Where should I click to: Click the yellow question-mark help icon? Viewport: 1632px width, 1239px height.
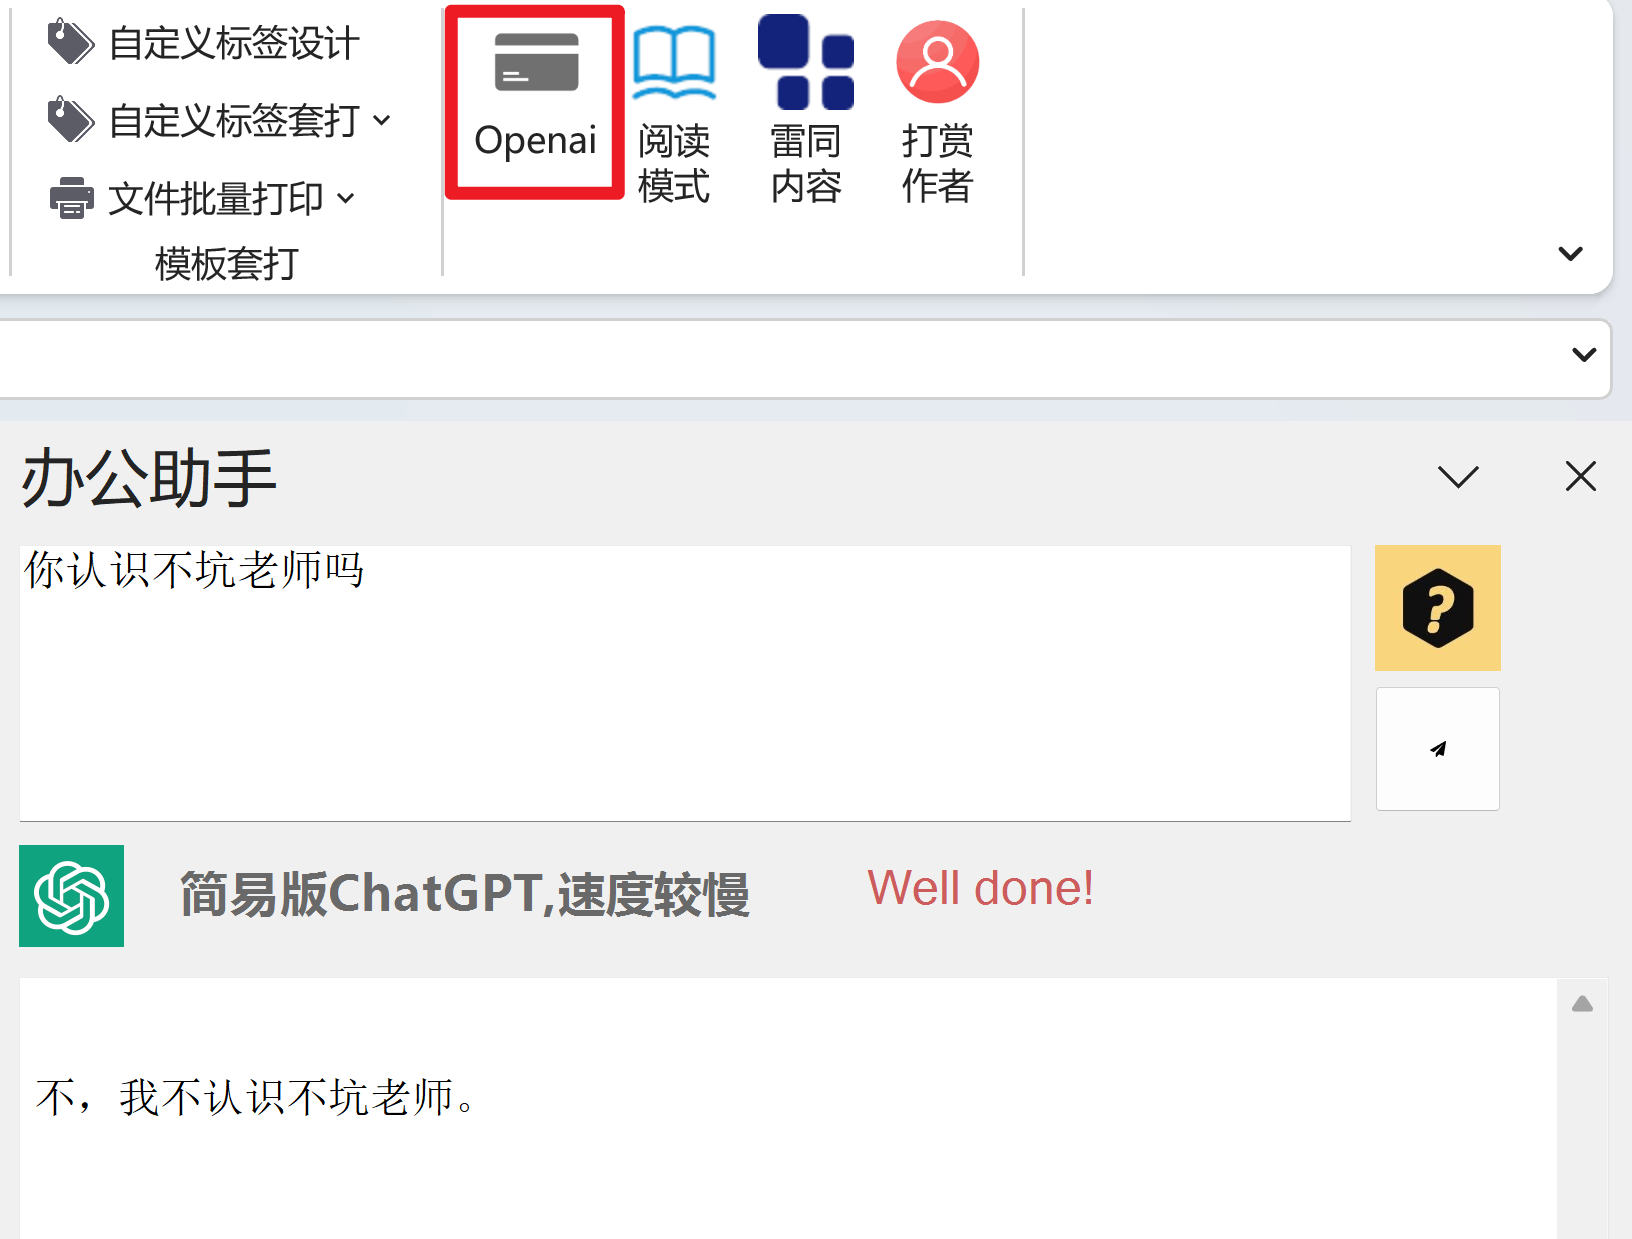pyautogui.click(x=1437, y=608)
